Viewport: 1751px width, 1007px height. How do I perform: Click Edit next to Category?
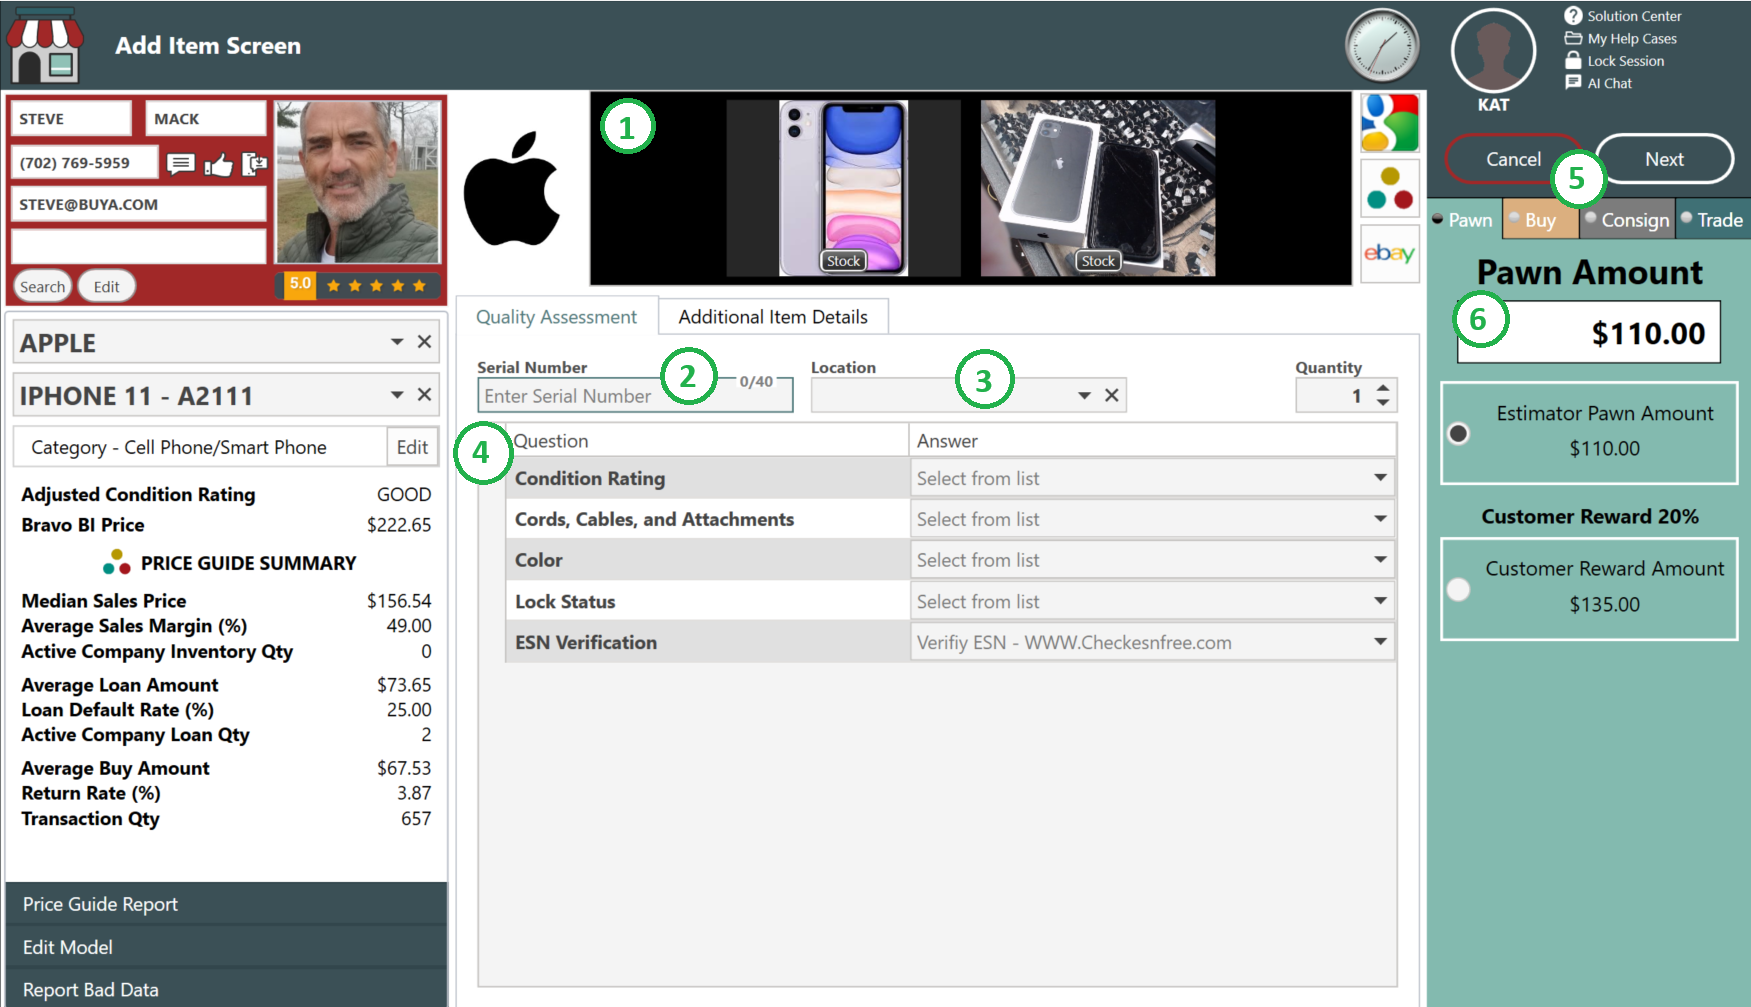point(412,447)
